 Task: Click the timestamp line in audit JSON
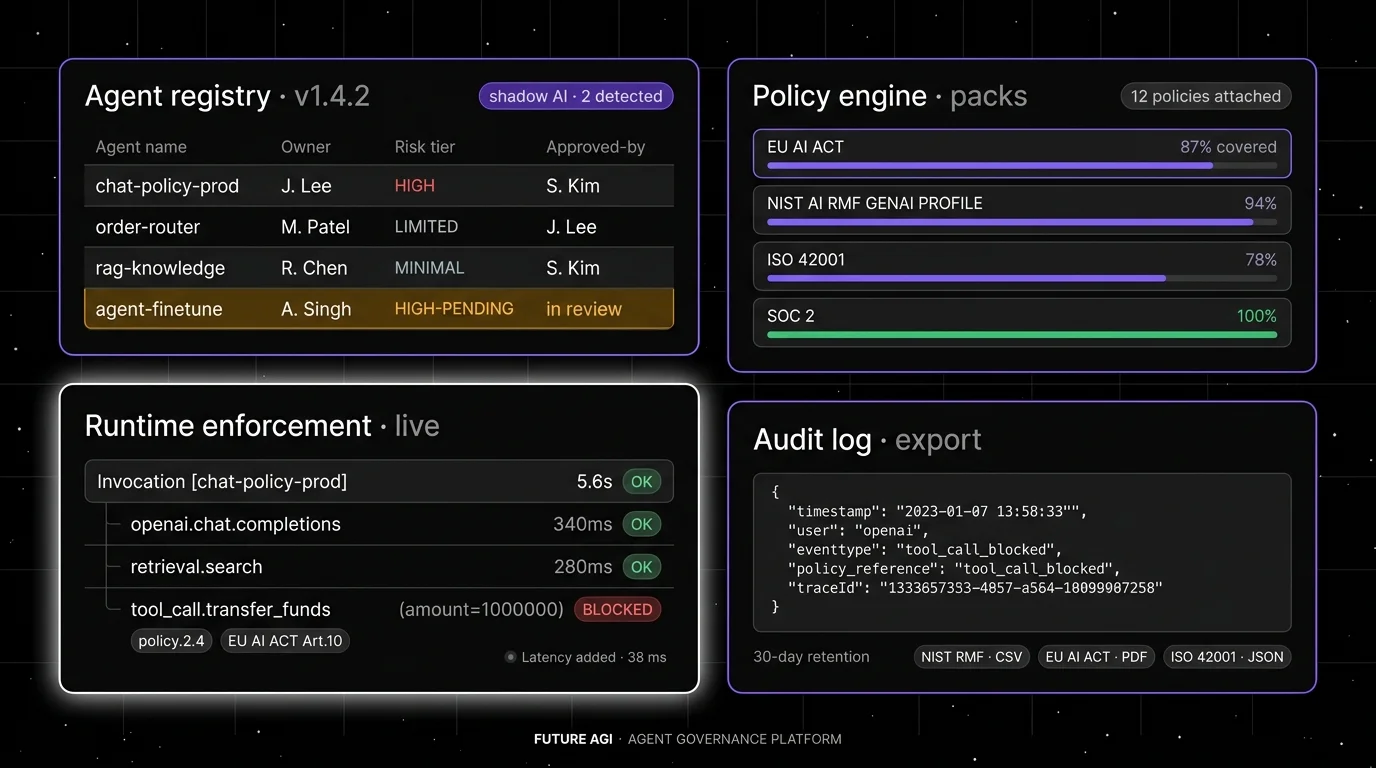pos(937,512)
